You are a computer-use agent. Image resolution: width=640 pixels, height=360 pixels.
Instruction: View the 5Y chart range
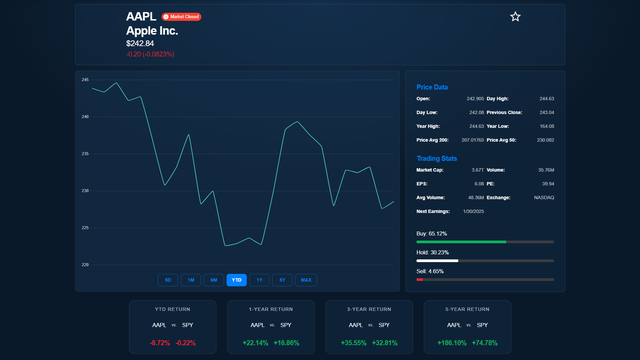[x=282, y=280]
